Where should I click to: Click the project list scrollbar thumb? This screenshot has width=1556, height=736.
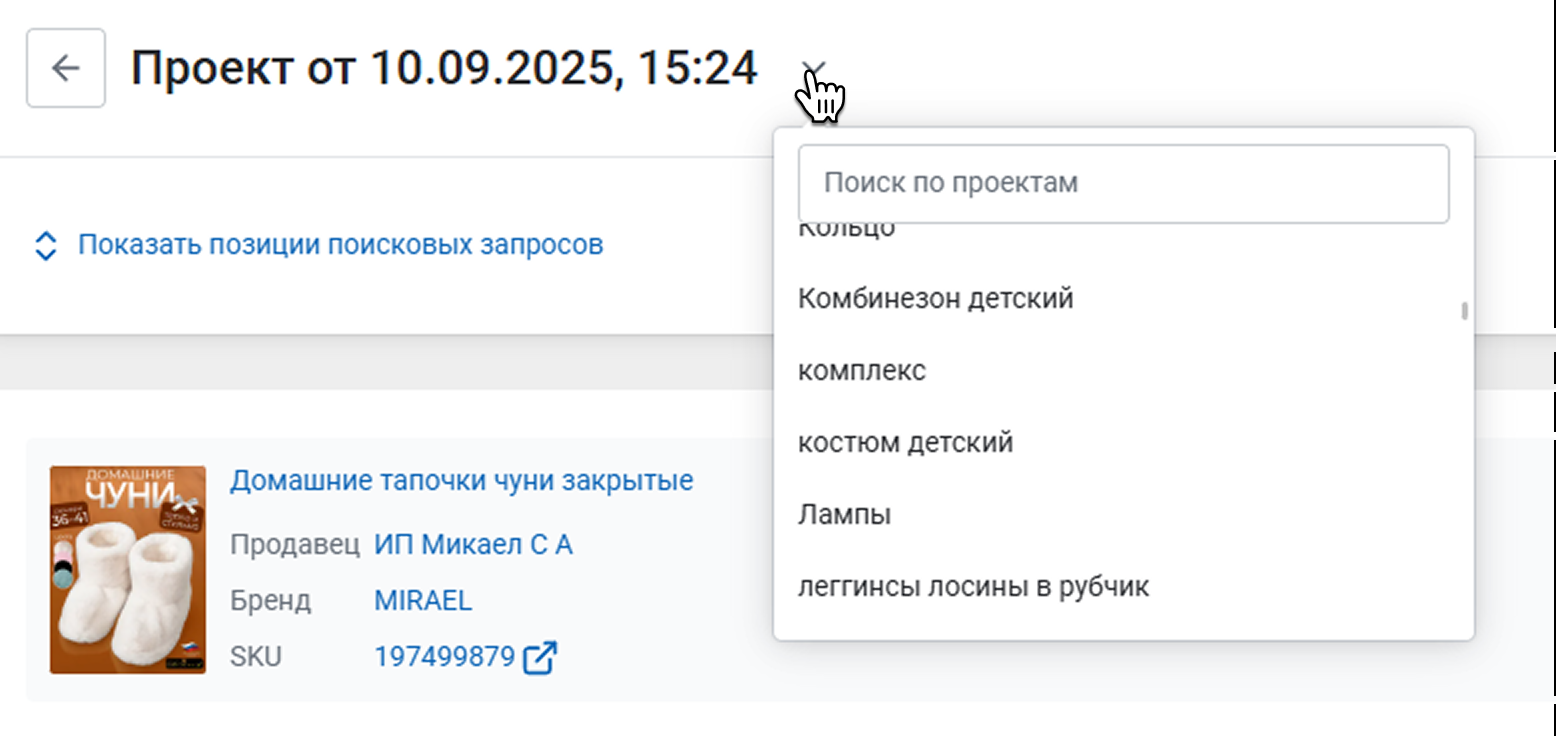click(1464, 310)
